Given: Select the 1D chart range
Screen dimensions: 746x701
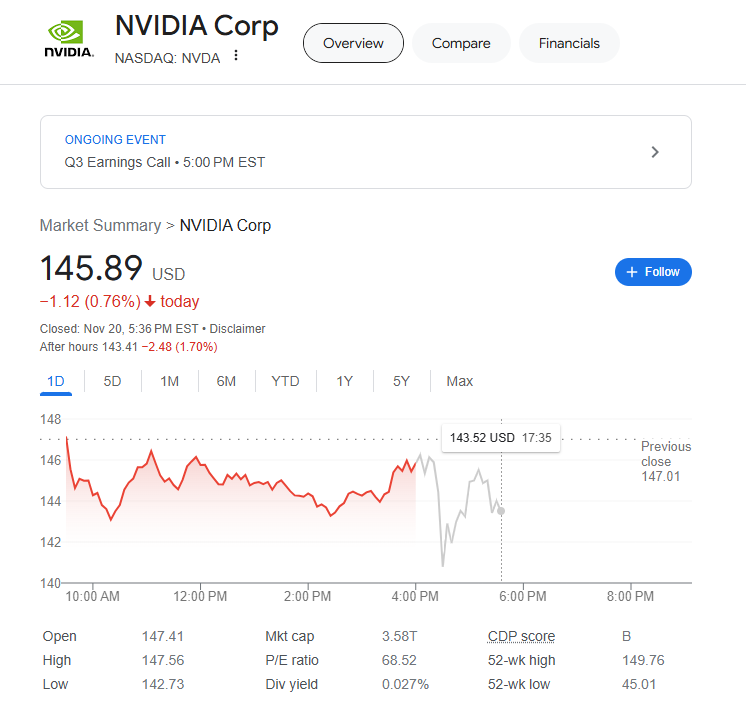Looking at the screenshot, I should [56, 381].
